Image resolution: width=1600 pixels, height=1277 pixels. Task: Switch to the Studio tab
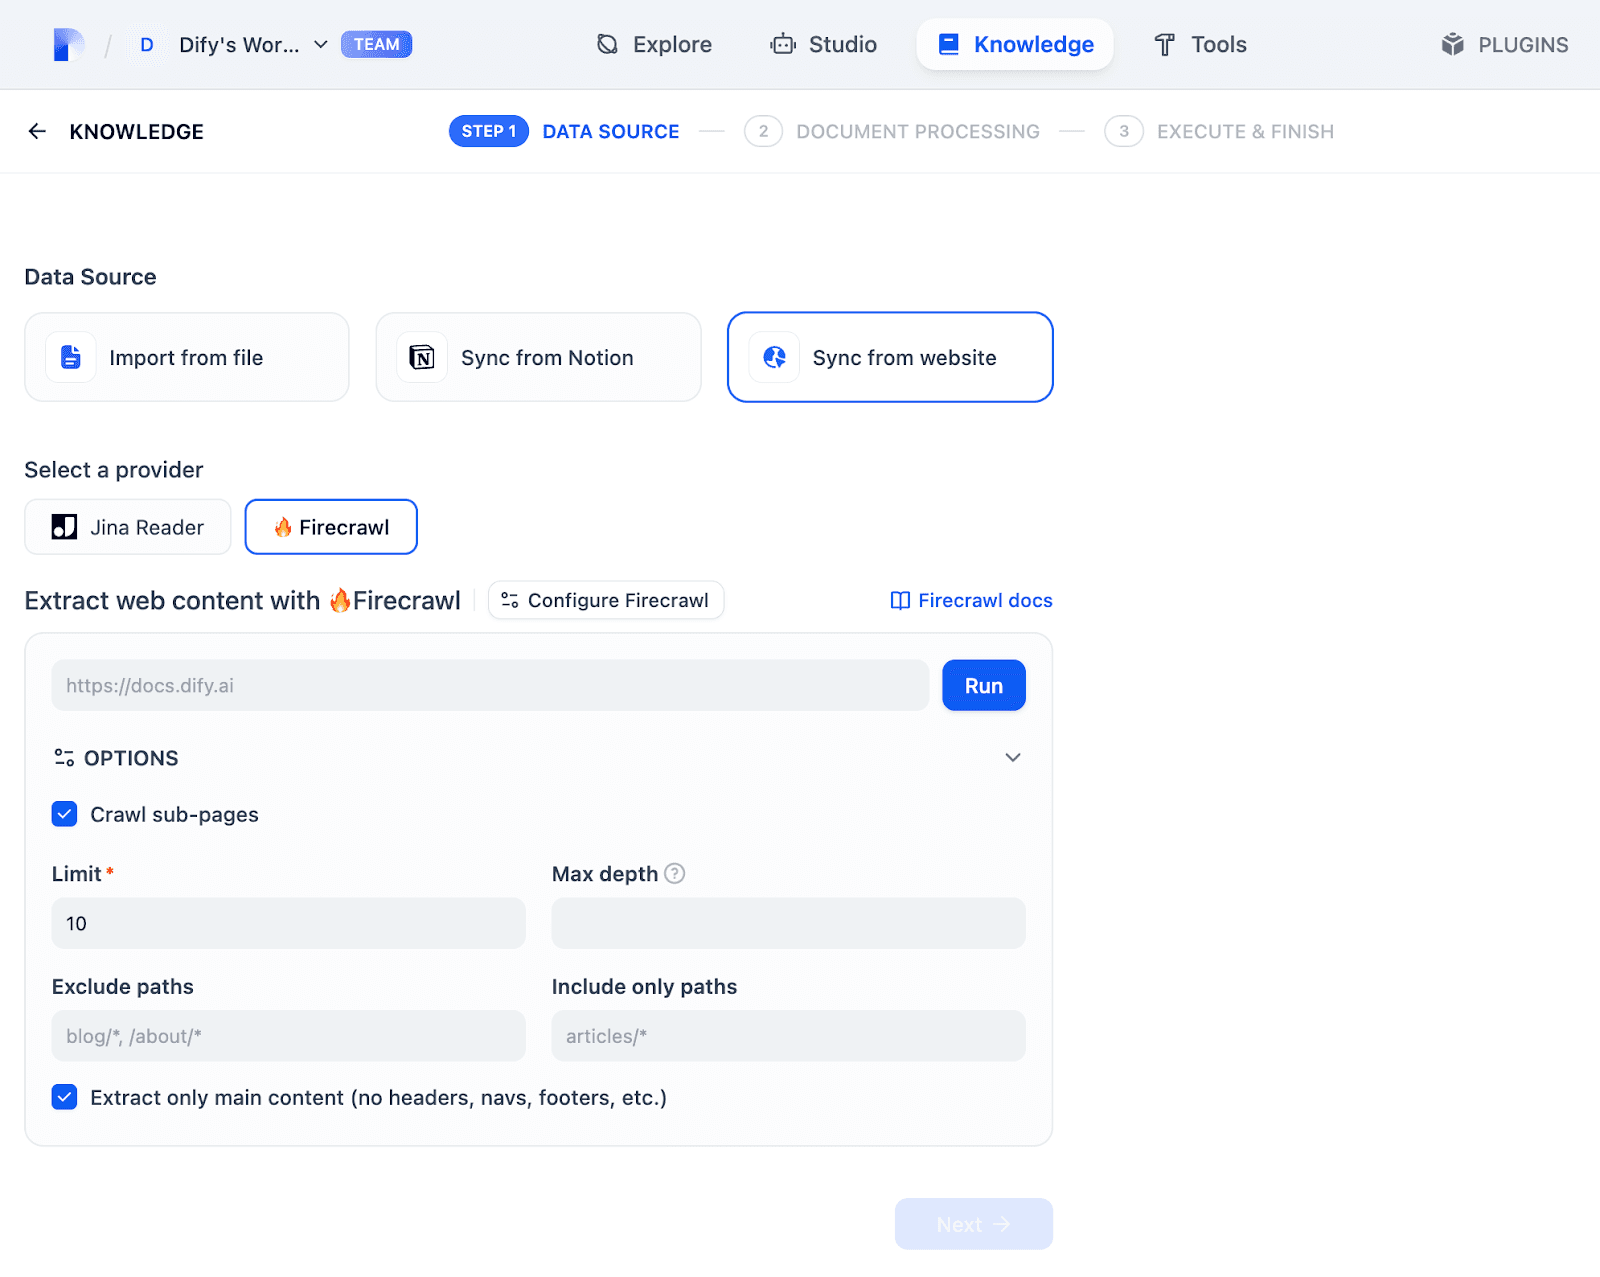[x=823, y=45]
